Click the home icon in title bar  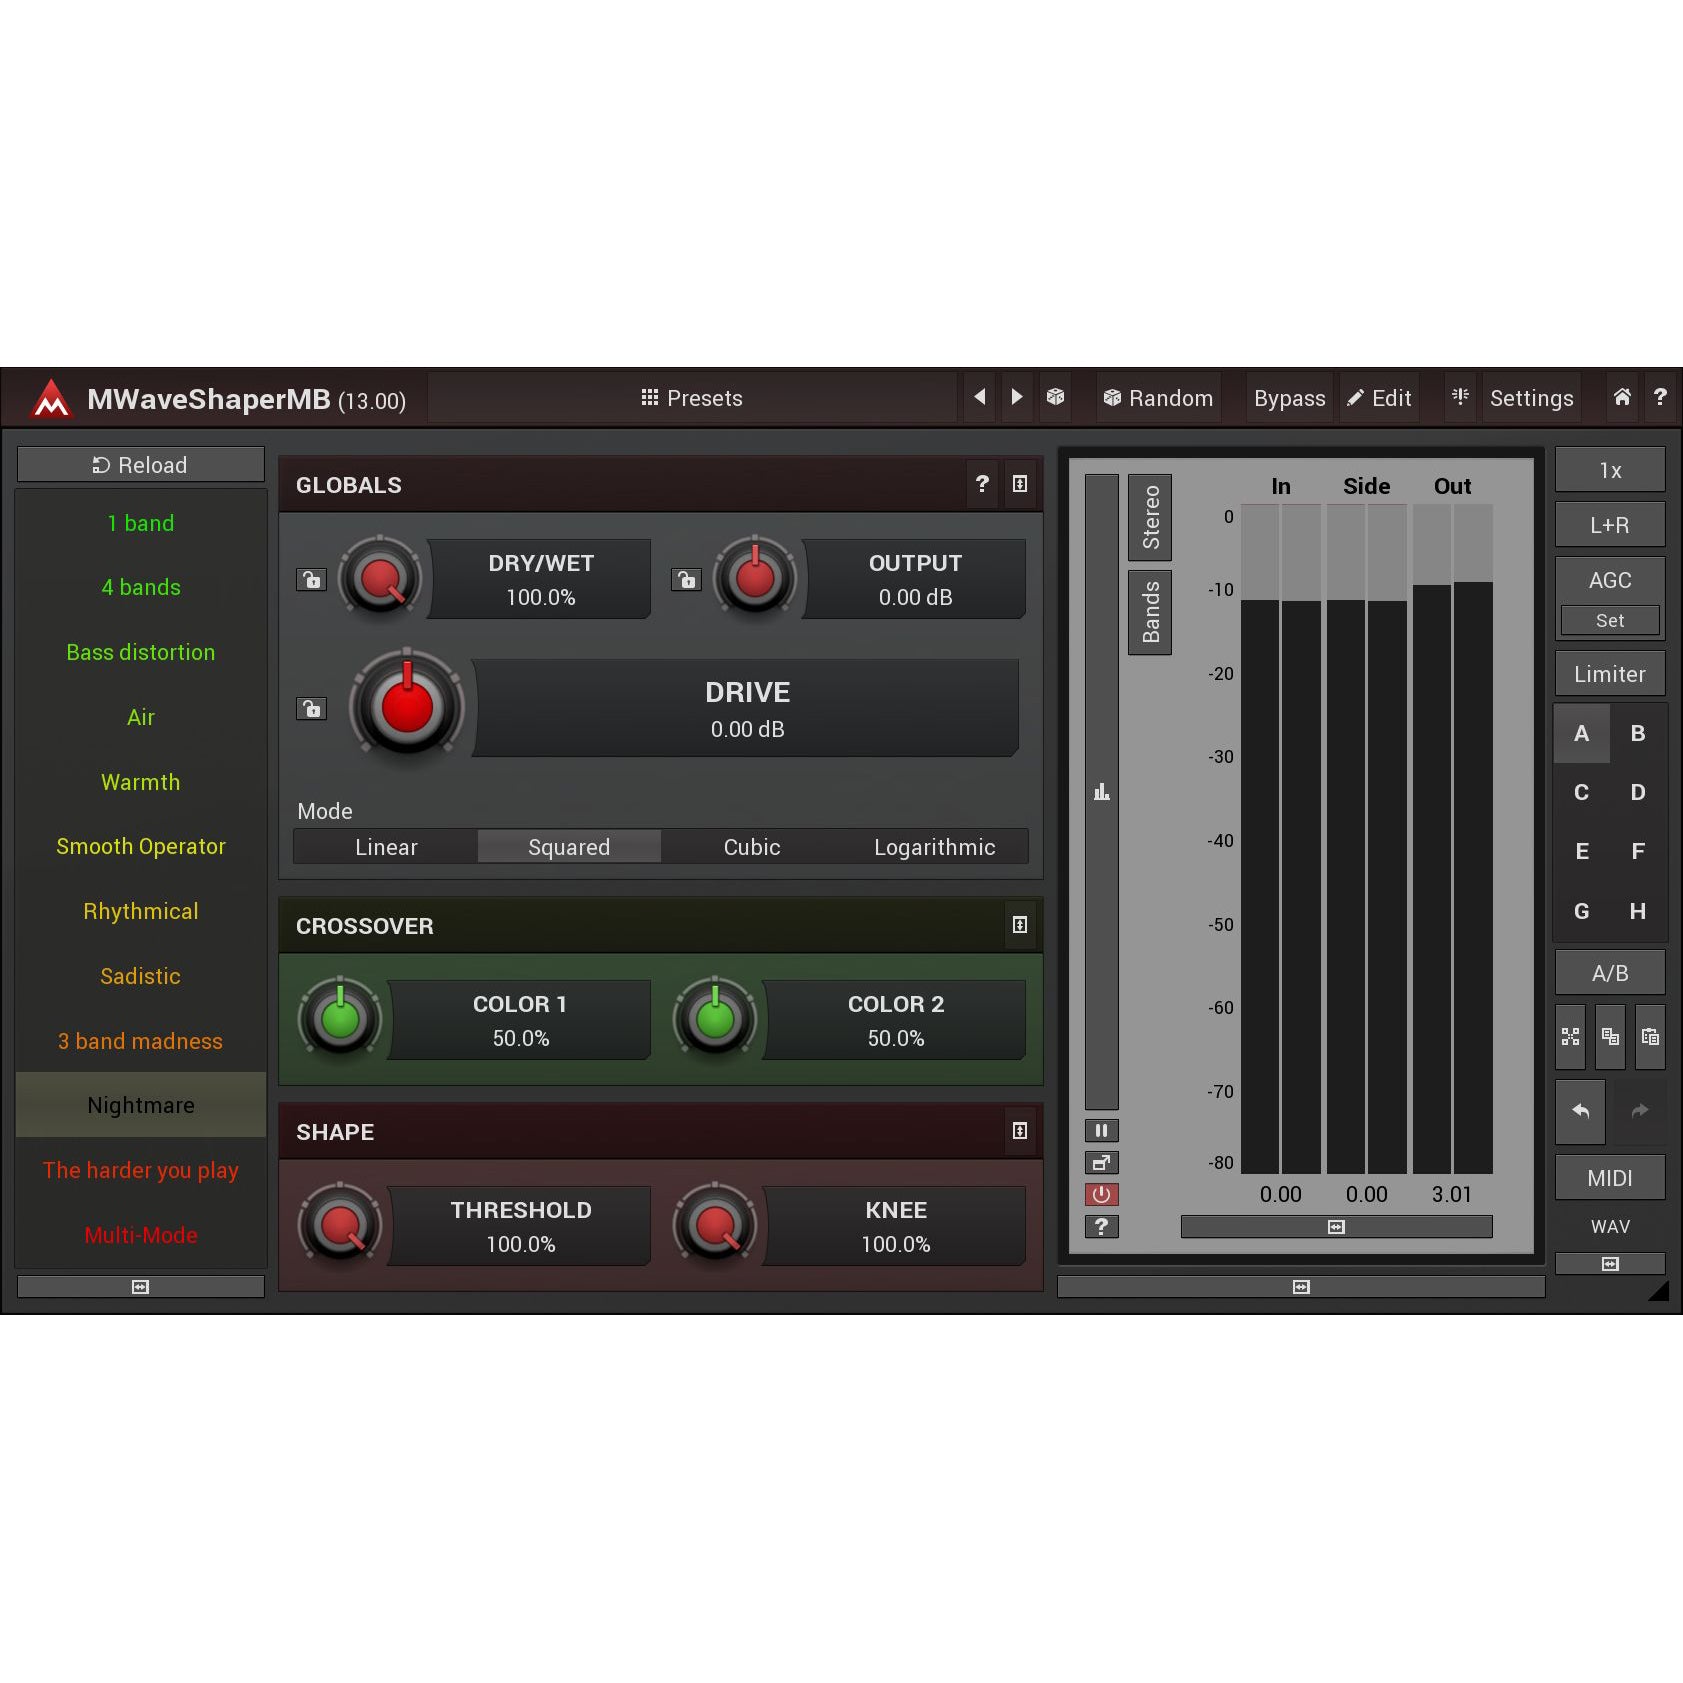point(1622,397)
